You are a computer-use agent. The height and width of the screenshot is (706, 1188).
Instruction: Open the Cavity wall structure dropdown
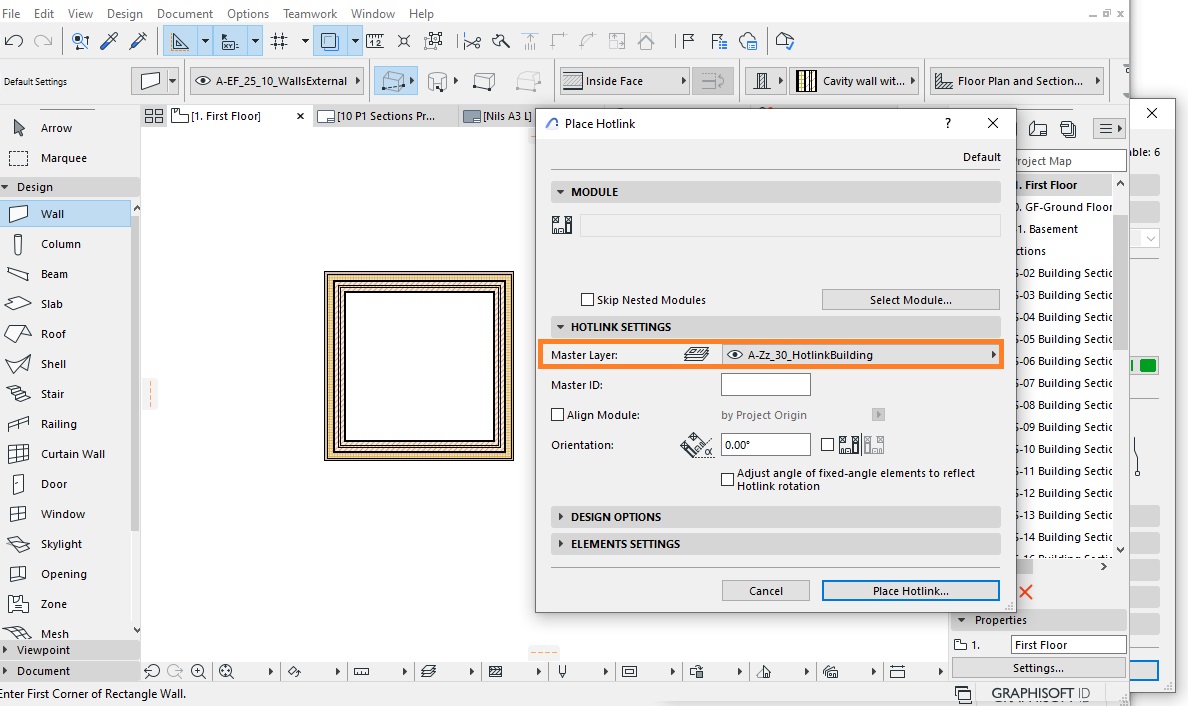(x=856, y=81)
